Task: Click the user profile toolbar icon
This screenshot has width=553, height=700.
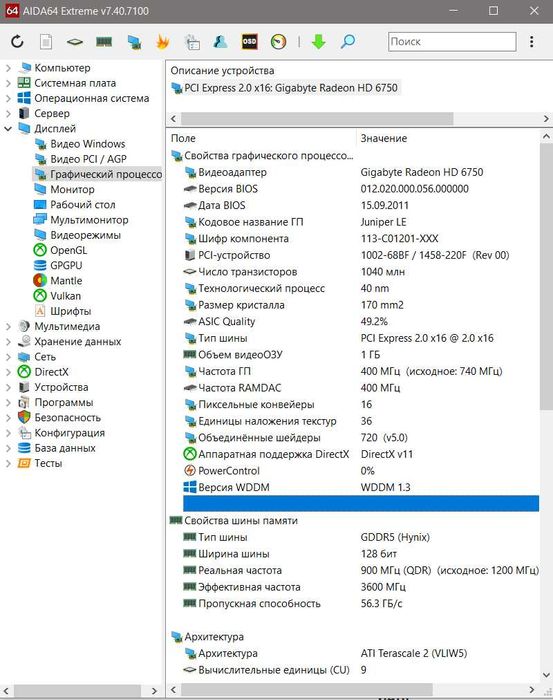Action: 220,42
